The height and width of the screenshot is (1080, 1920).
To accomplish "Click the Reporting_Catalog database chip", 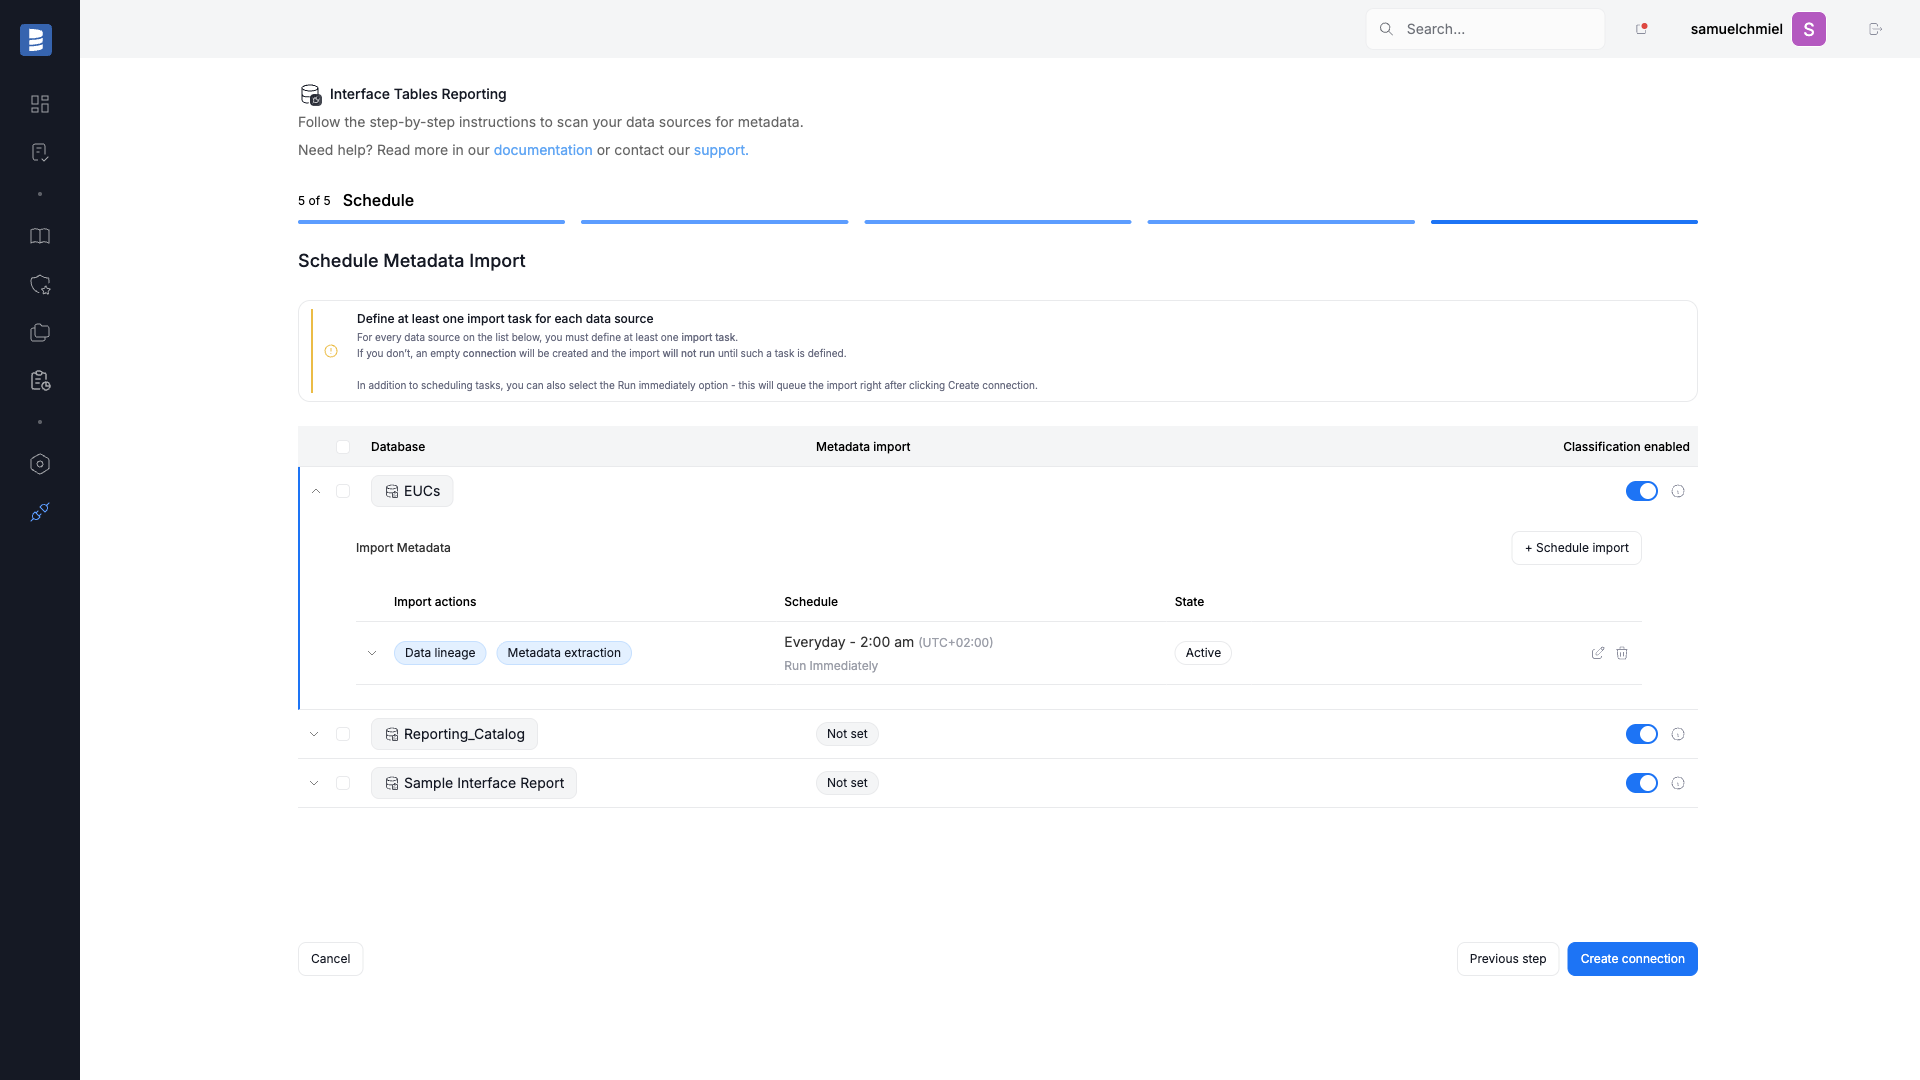I will (454, 734).
